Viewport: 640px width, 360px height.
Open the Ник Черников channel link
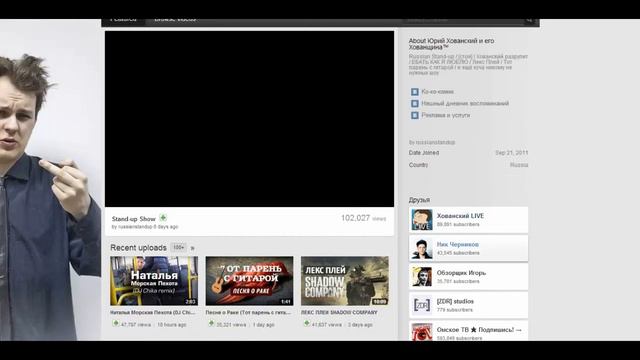(x=458, y=244)
